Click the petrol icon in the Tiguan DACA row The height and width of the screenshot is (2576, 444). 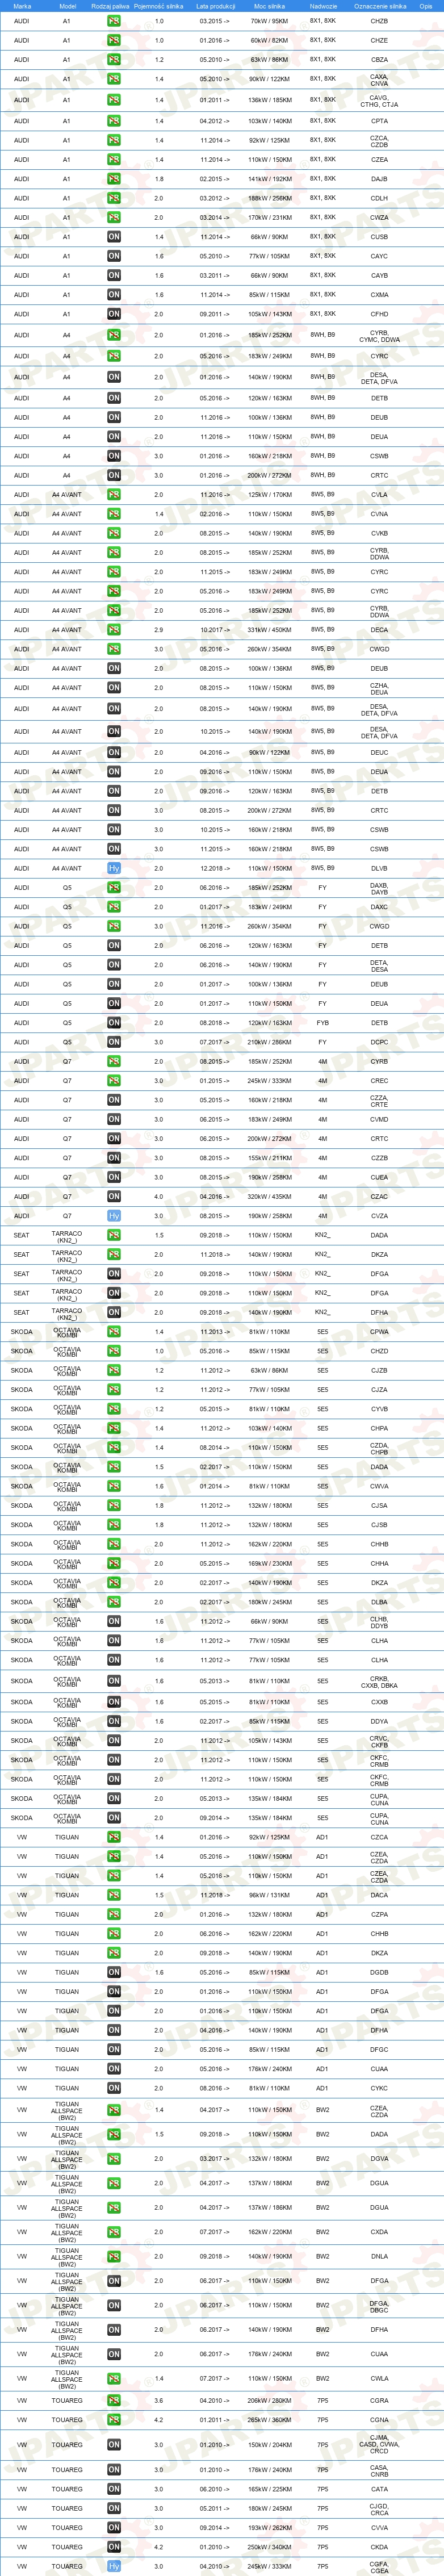(x=114, y=1895)
